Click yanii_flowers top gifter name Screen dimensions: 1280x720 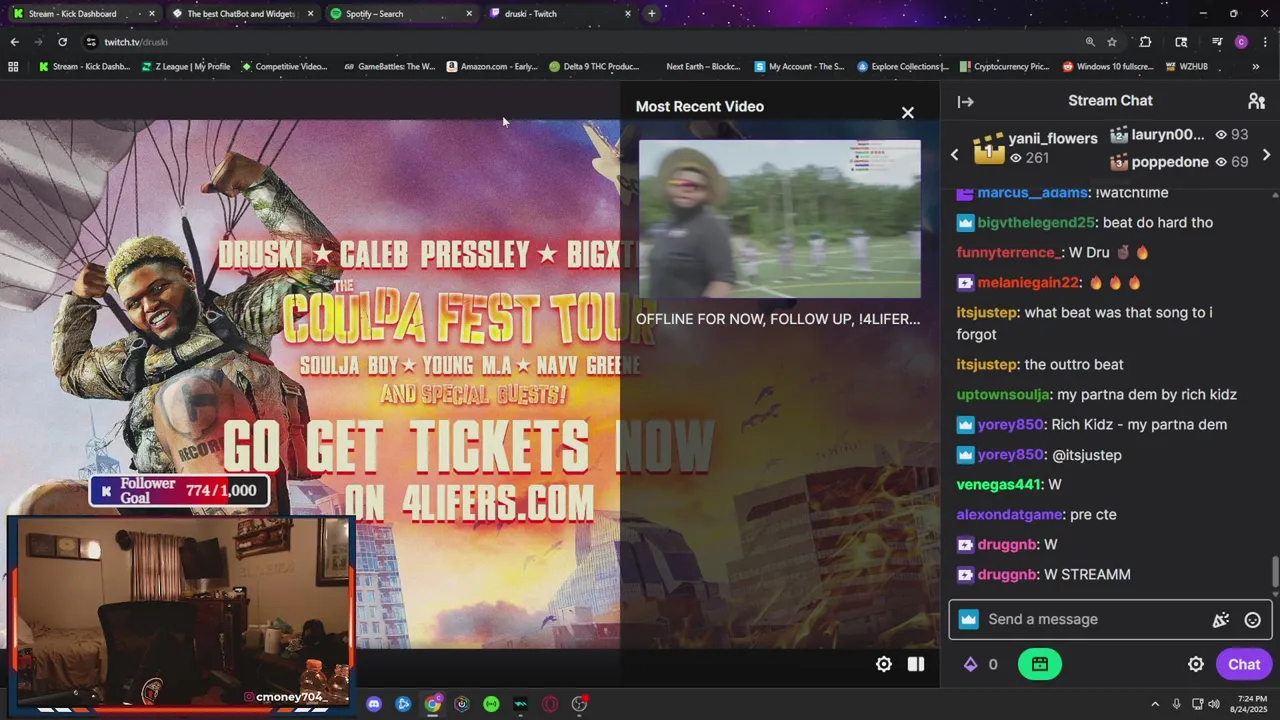pos(1053,138)
